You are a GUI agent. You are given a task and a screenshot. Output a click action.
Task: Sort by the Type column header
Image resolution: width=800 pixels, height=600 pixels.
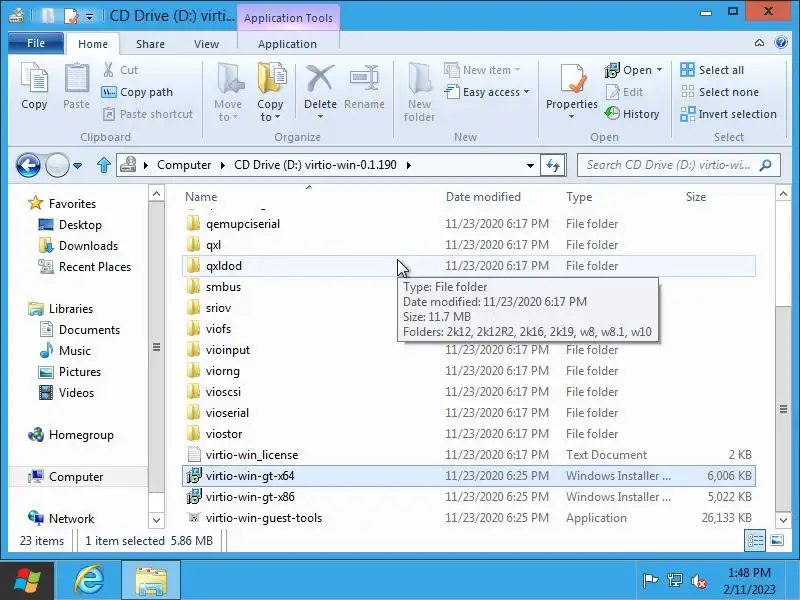coord(579,197)
